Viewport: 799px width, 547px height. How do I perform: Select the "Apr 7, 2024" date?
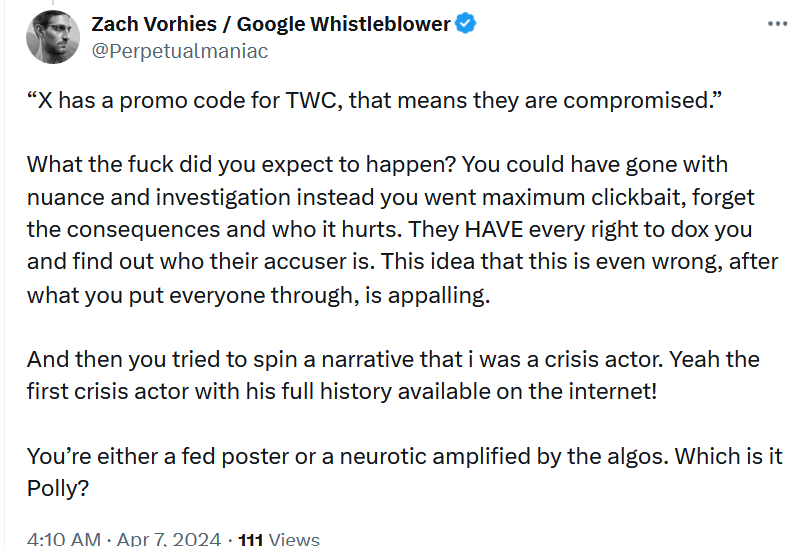point(166,539)
